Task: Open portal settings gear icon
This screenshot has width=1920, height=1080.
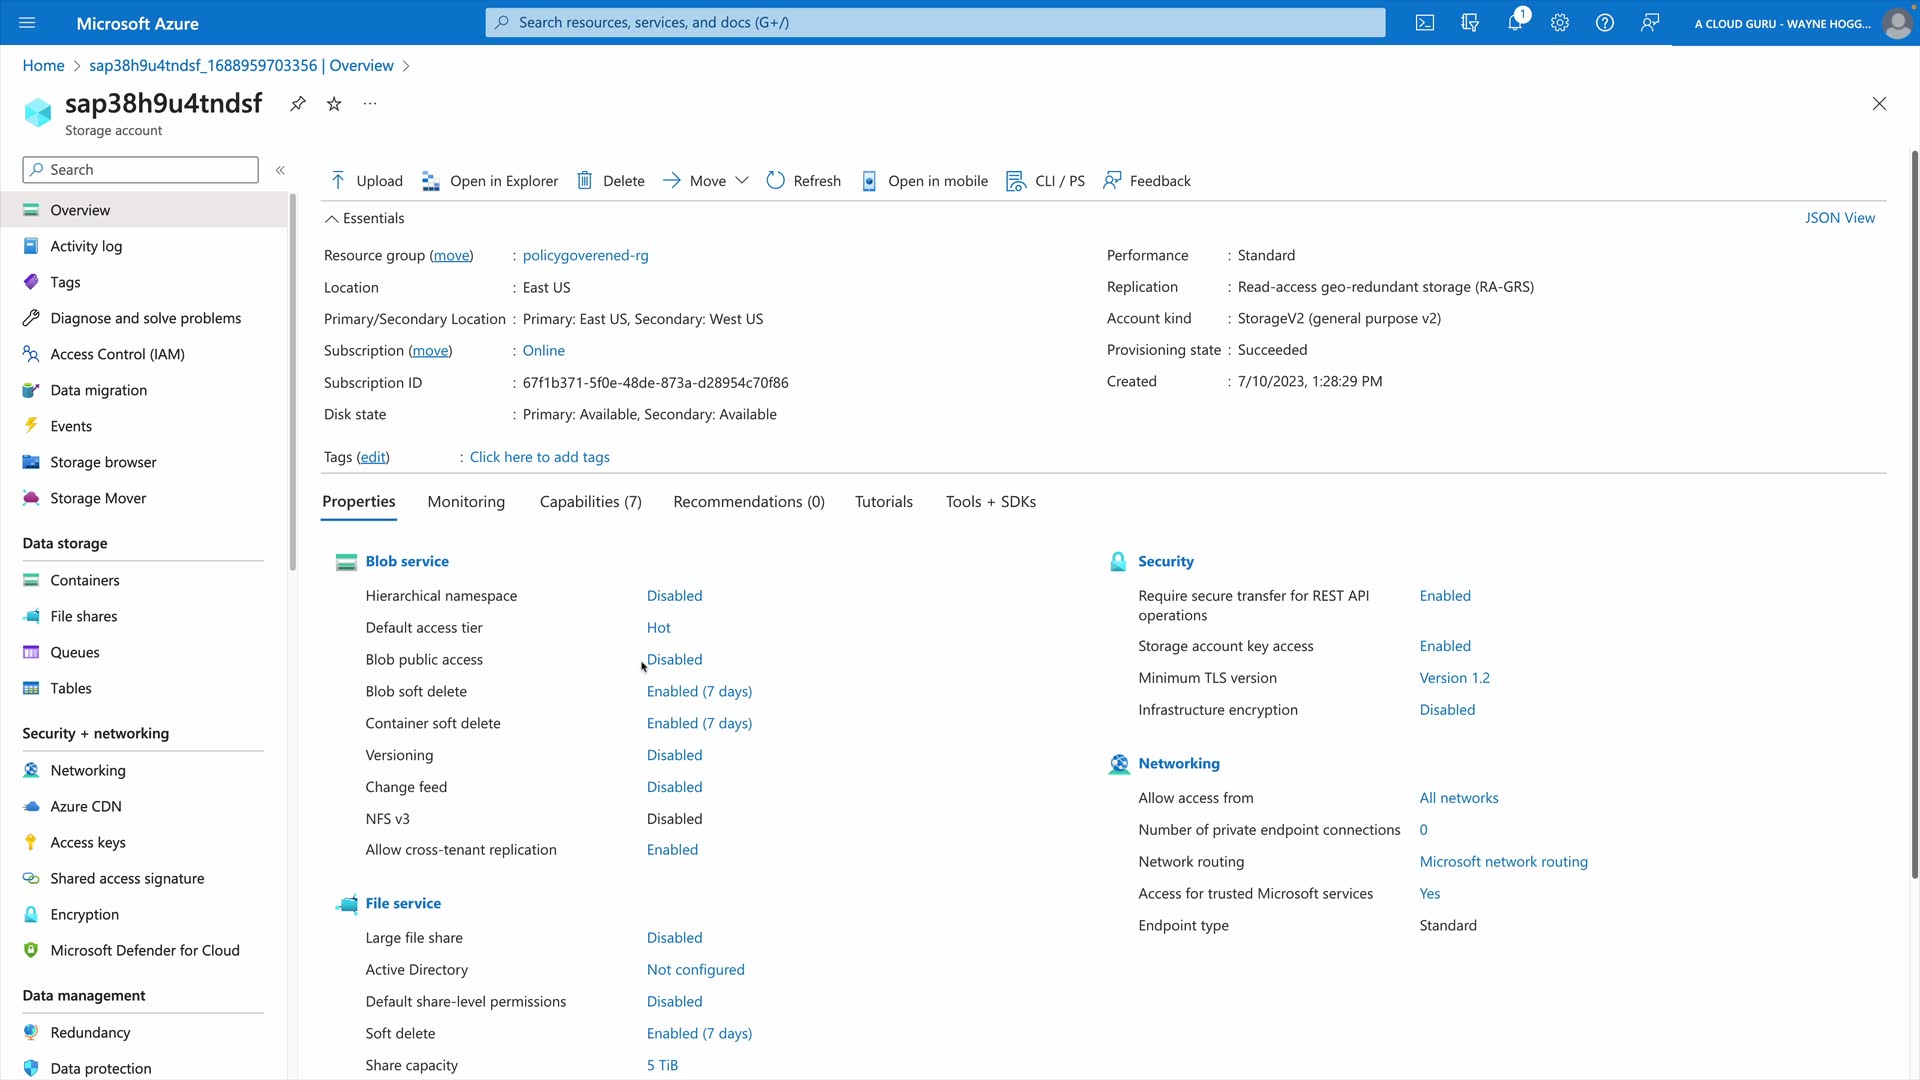Action: click(x=1560, y=23)
